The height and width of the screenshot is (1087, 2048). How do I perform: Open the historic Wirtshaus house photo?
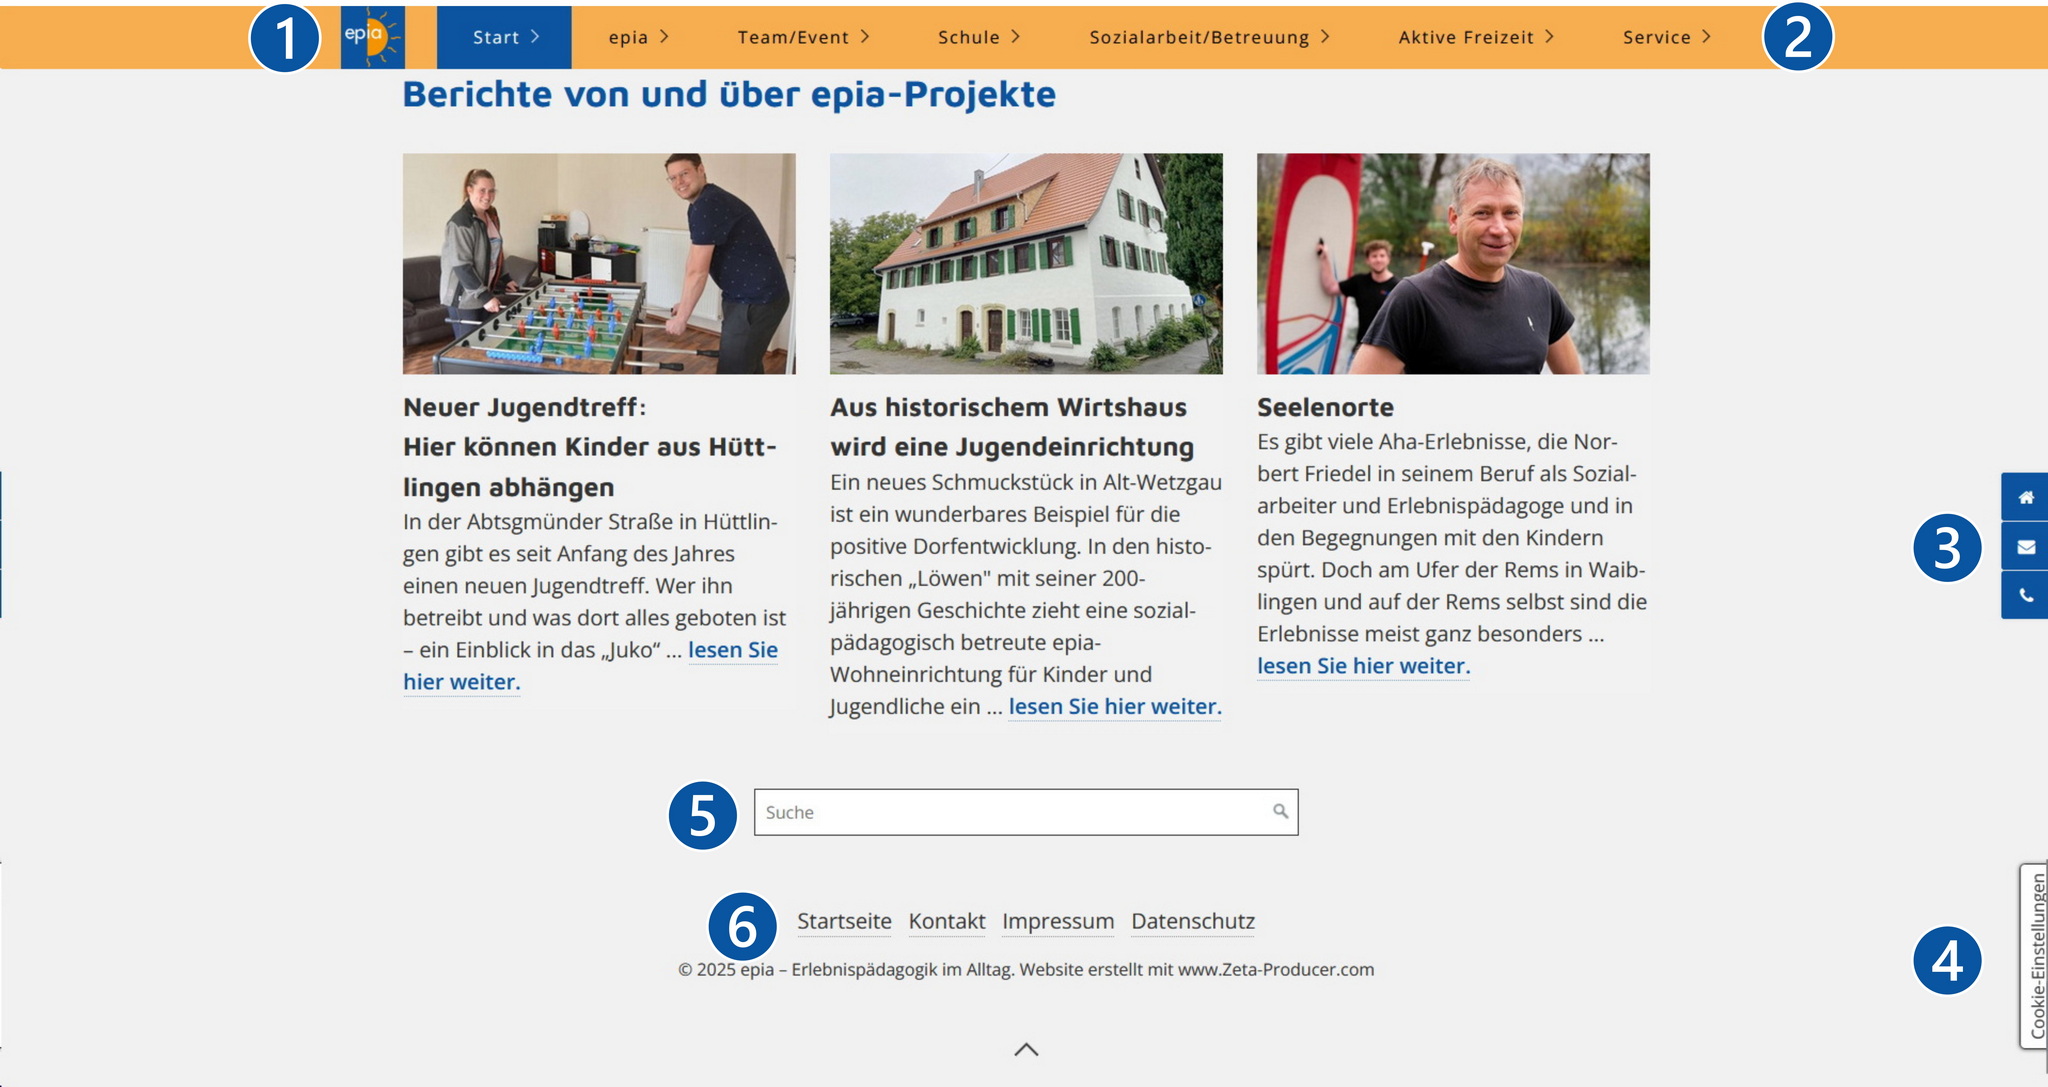click(1026, 263)
